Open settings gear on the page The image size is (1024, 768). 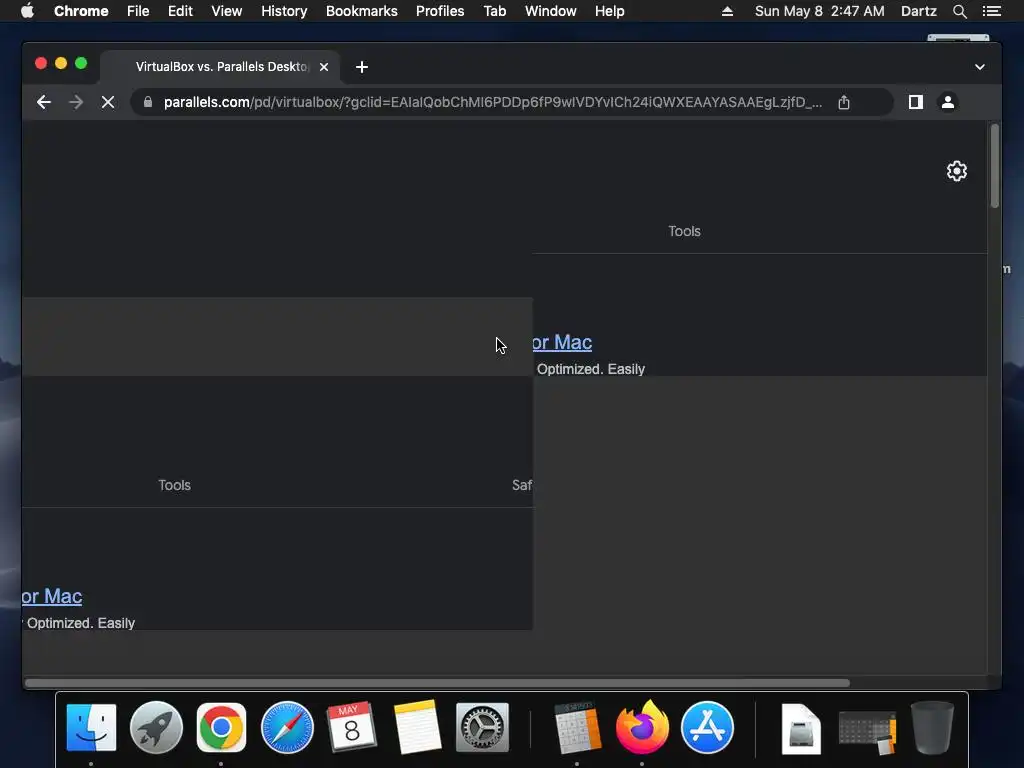957,171
